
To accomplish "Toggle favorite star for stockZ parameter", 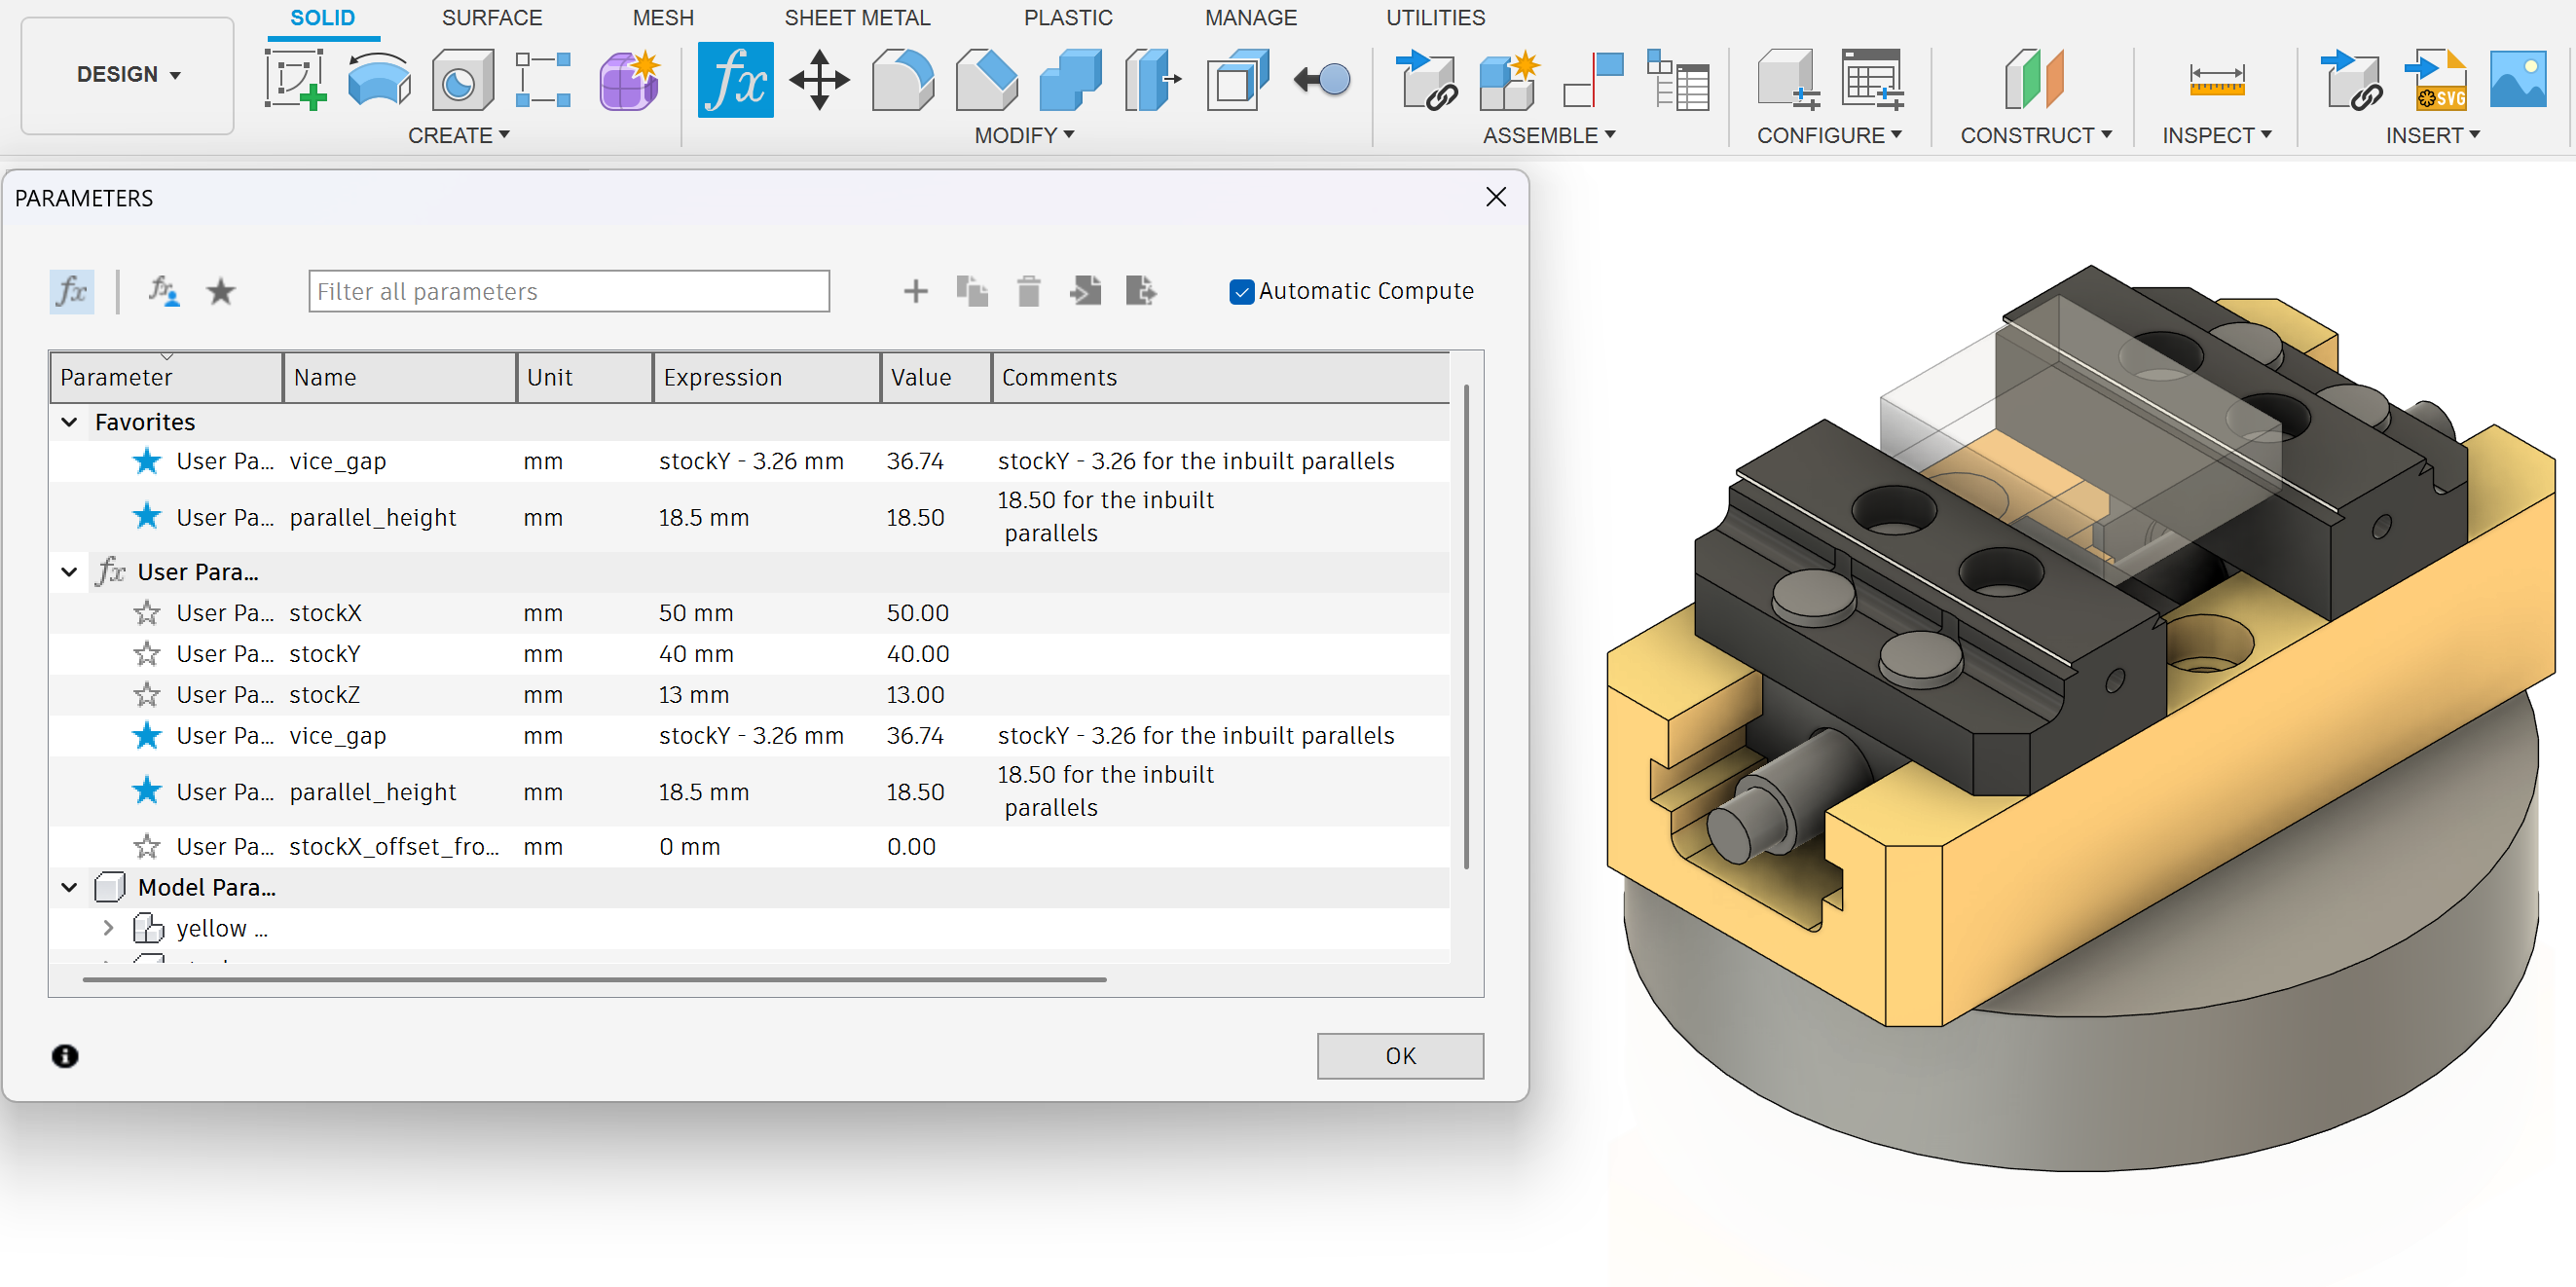I will (x=147, y=695).
